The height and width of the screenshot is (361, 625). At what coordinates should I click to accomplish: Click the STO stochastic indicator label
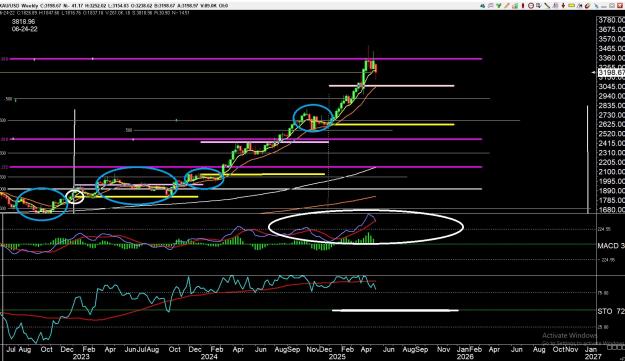(x=611, y=311)
